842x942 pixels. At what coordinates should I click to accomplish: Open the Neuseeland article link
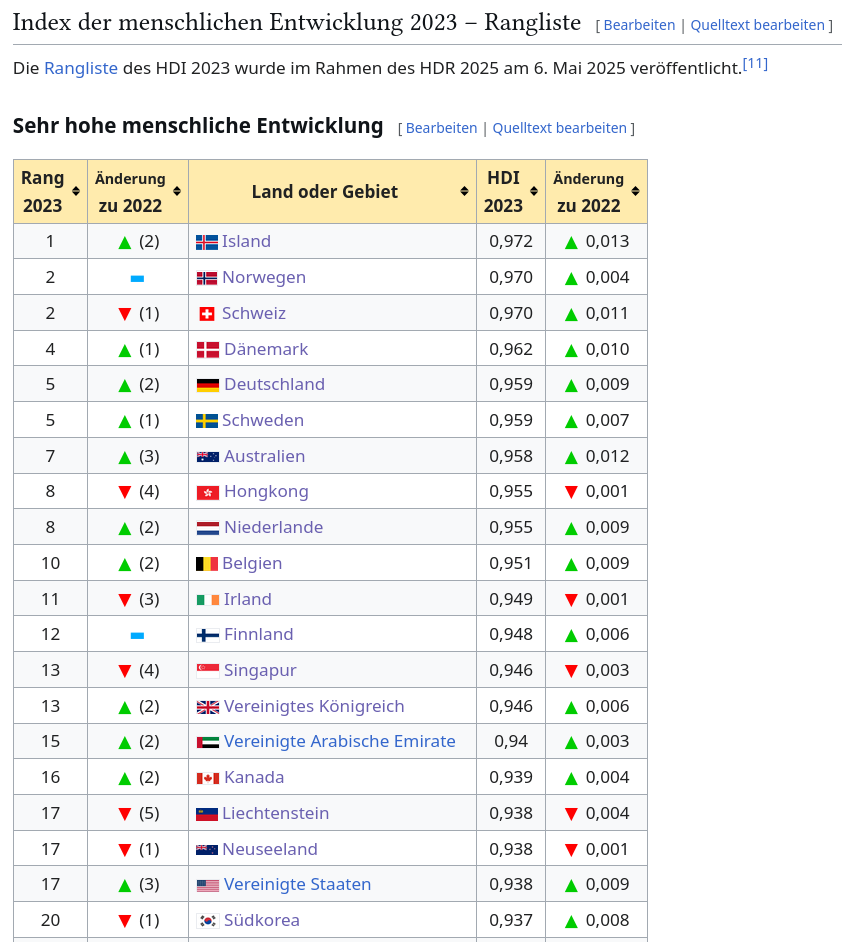(270, 849)
